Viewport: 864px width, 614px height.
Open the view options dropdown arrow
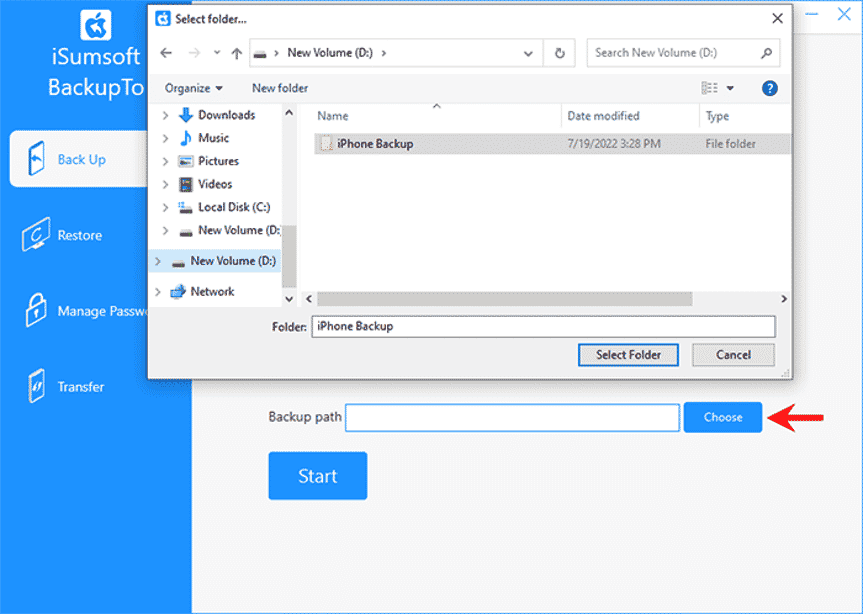coord(730,88)
